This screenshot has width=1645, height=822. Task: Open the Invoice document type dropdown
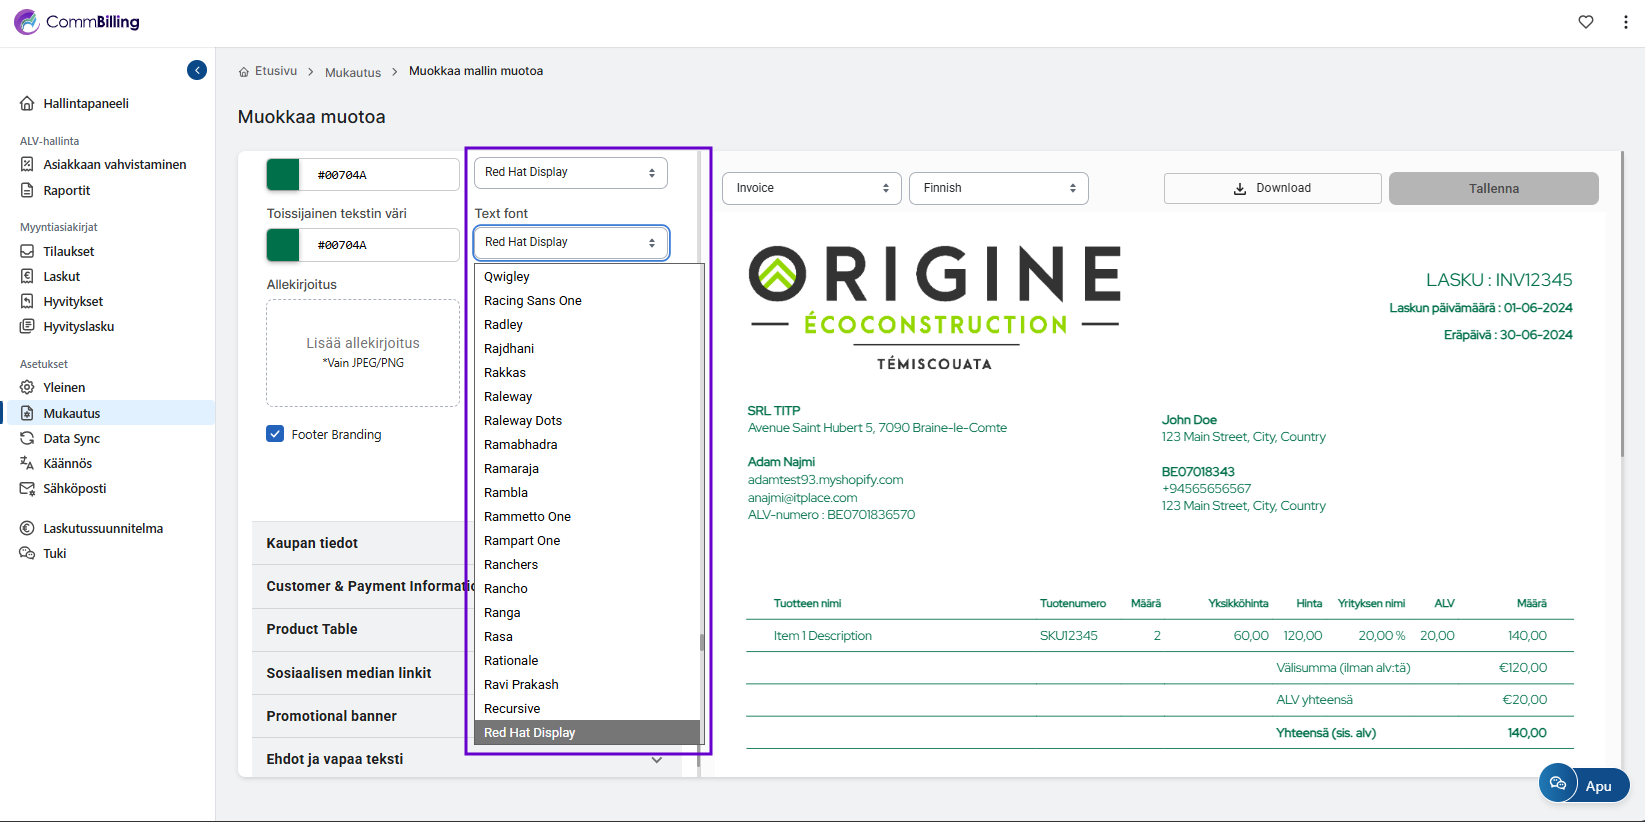(811, 188)
